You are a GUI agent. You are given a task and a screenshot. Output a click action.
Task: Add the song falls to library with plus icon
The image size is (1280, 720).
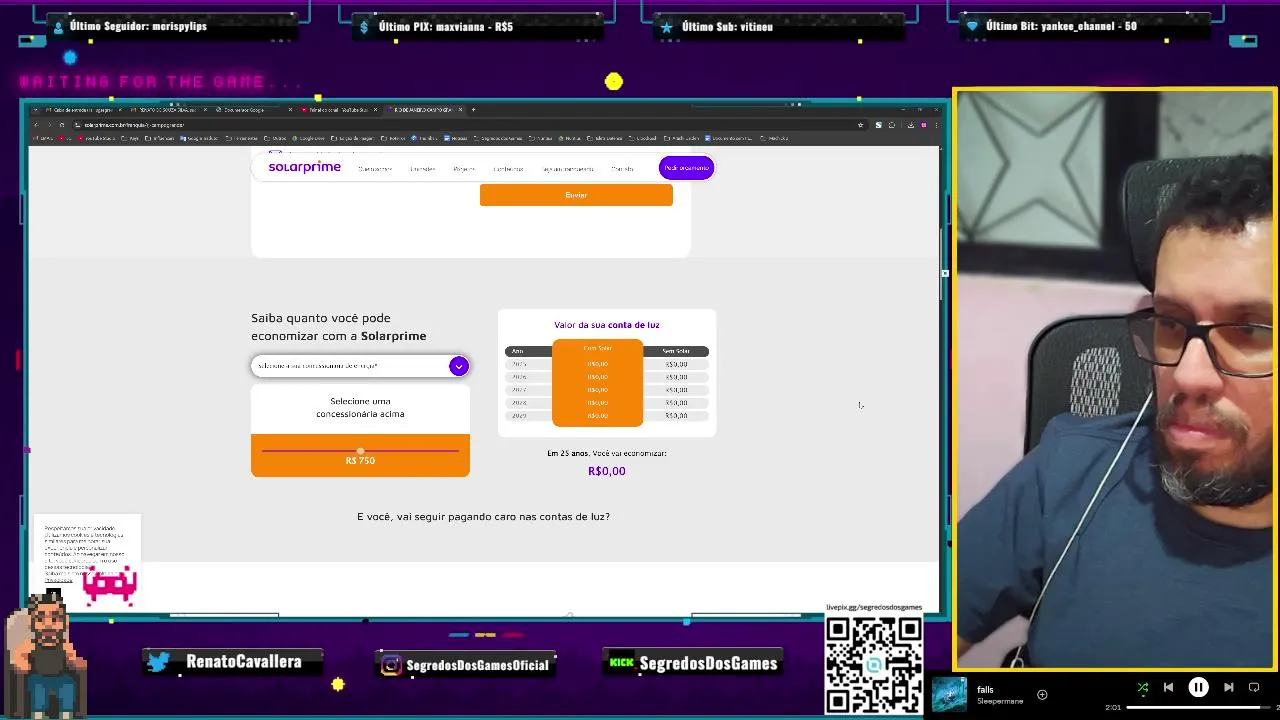(1042, 694)
